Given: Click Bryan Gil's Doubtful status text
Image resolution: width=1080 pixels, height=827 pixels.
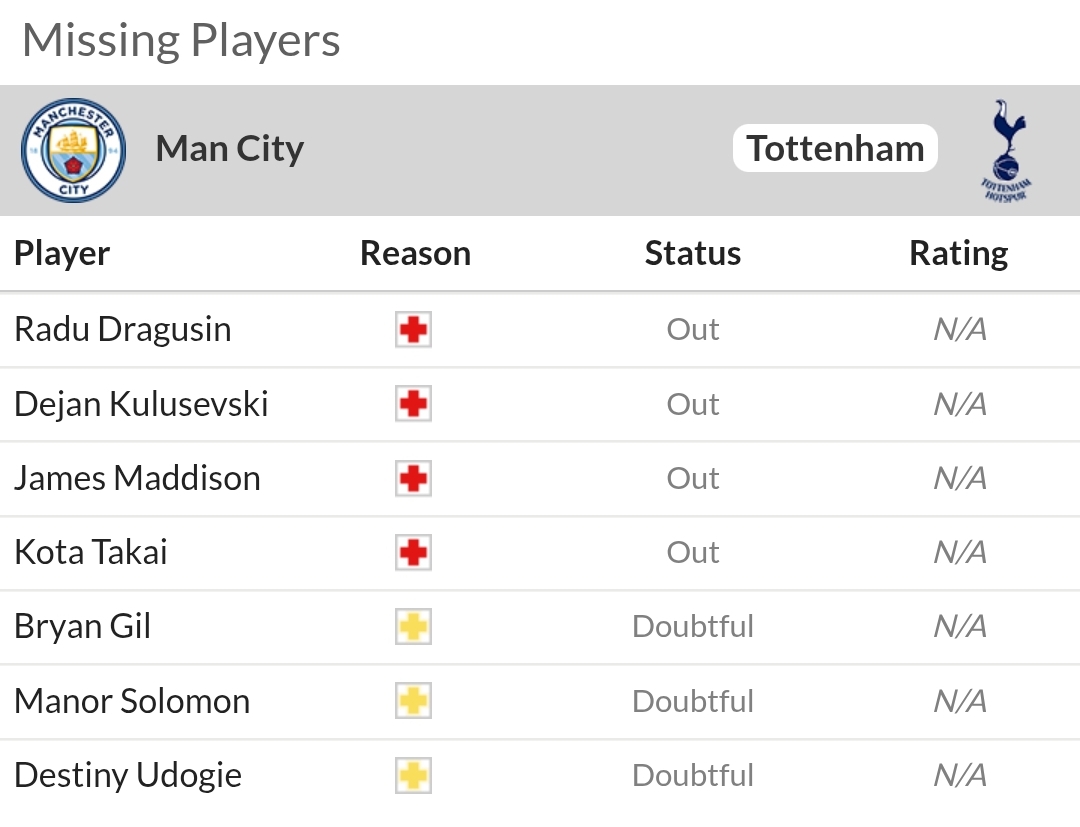Looking at the screenshot, I should click(693, 627).
